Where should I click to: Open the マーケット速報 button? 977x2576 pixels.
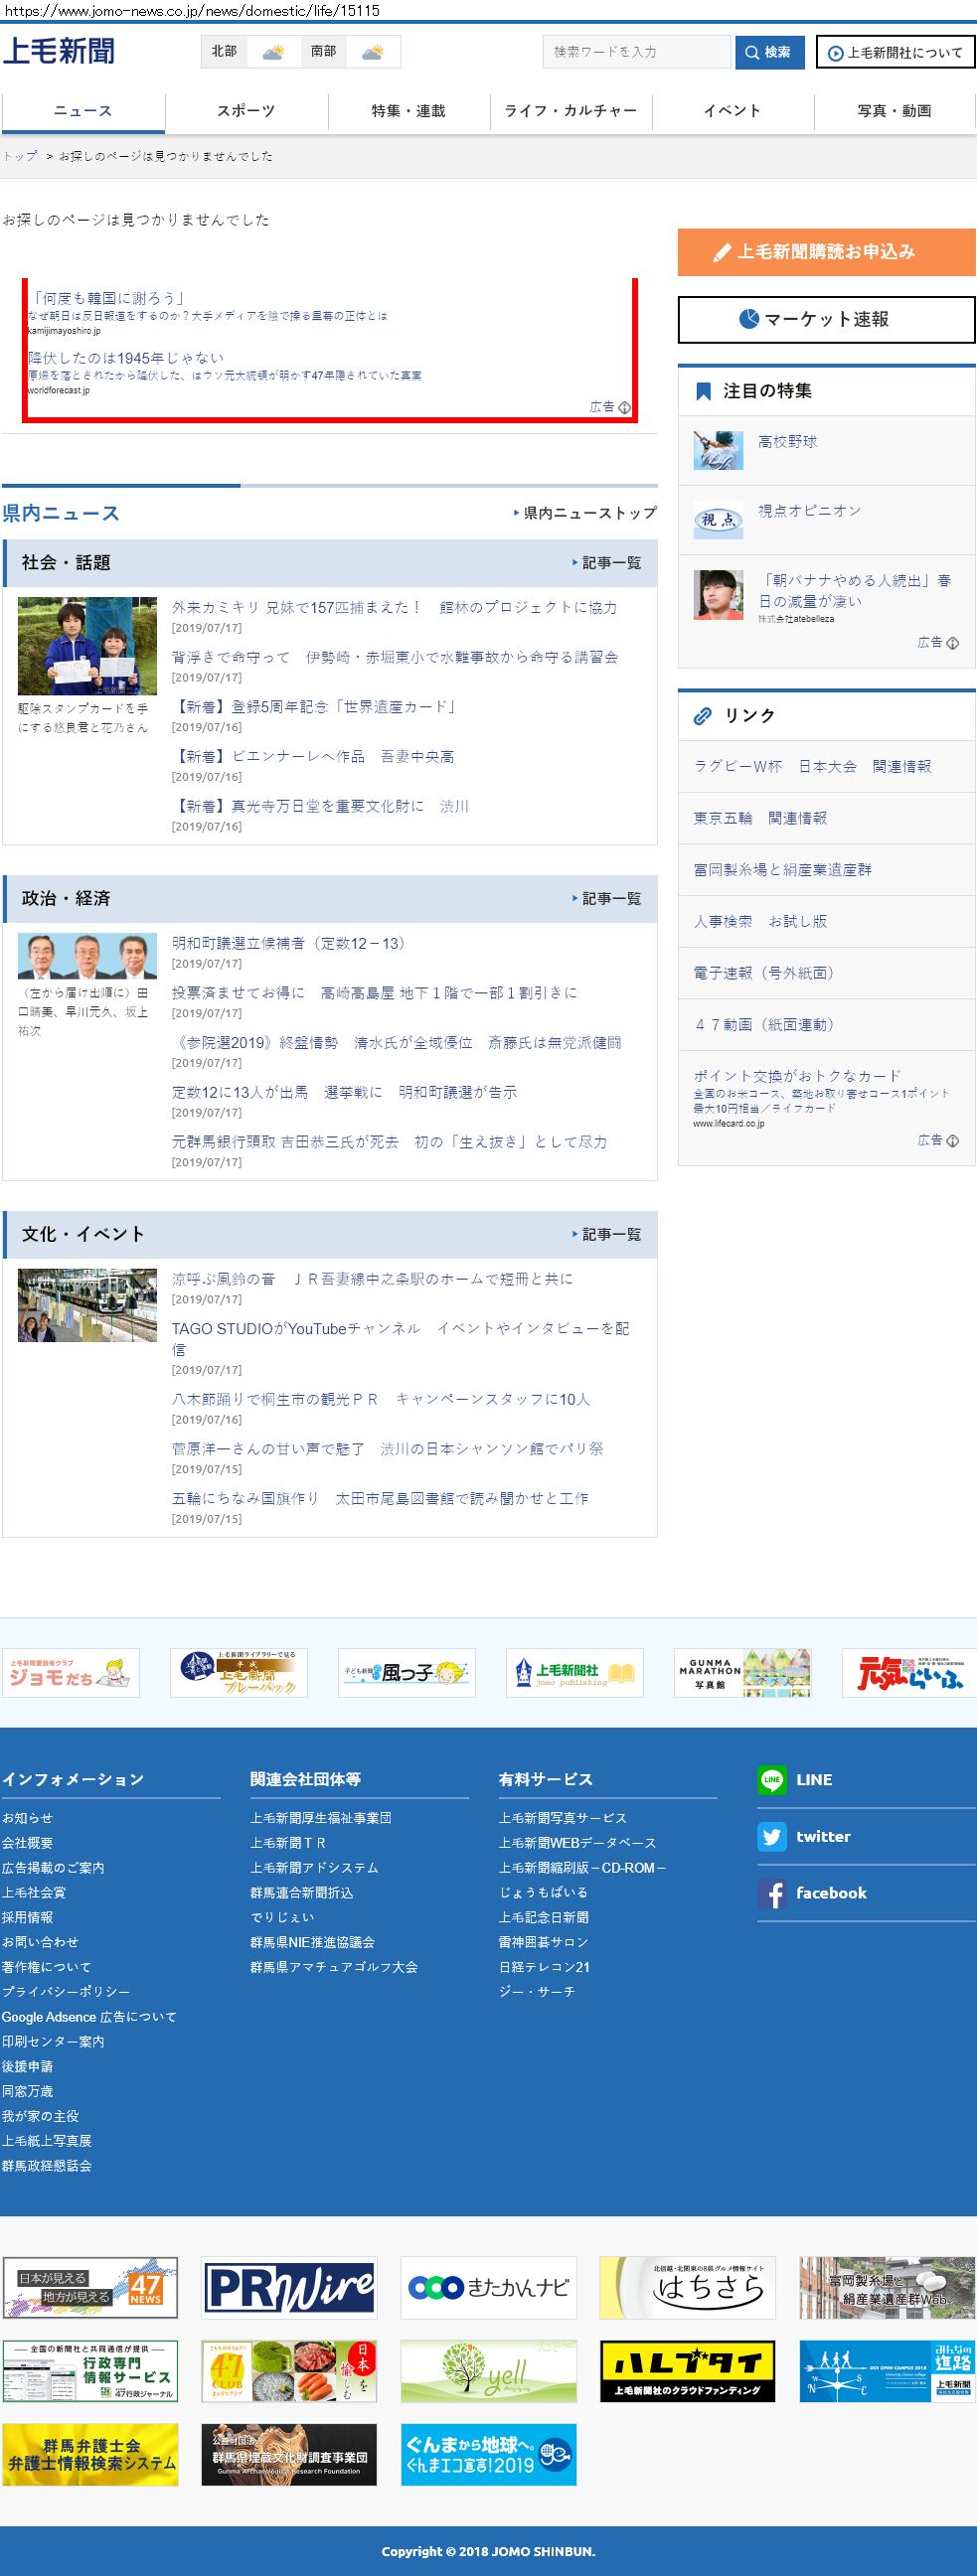coord(826,320)
